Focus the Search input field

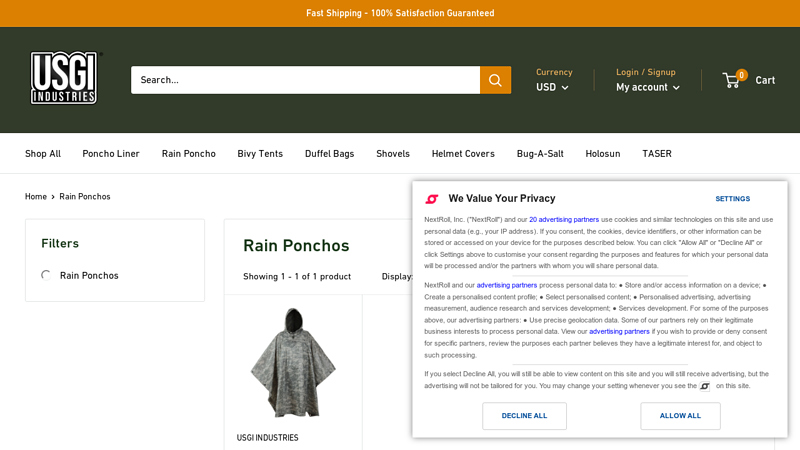(x=305, y=80)
